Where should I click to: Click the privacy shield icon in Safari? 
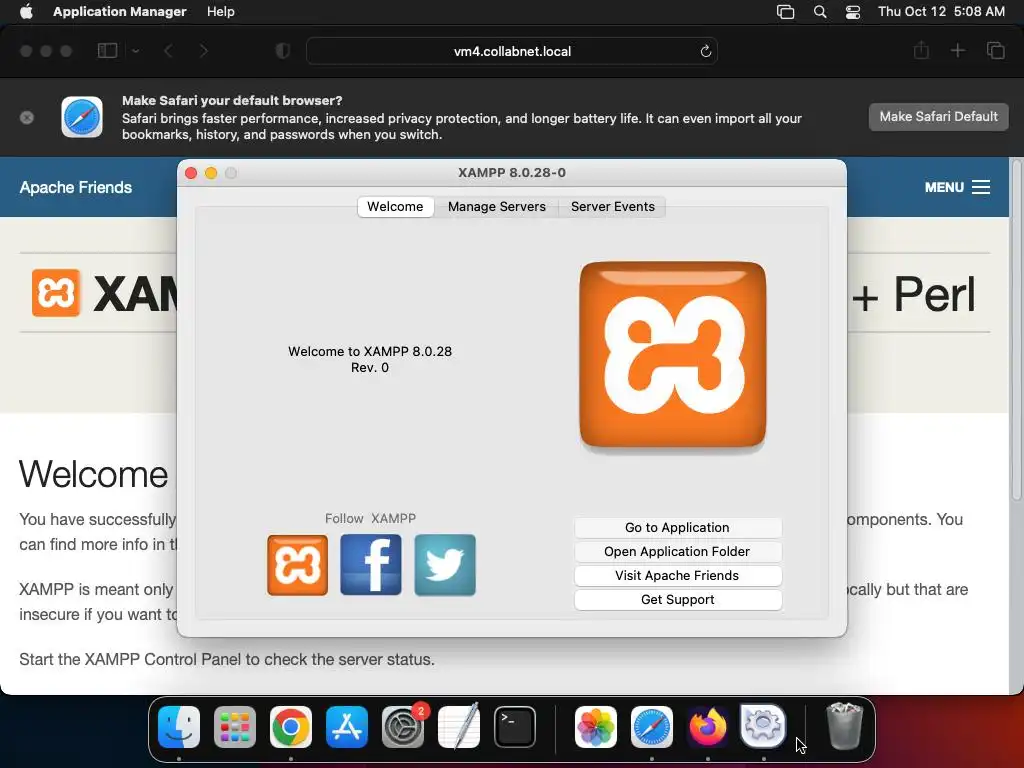click(283, 51)
